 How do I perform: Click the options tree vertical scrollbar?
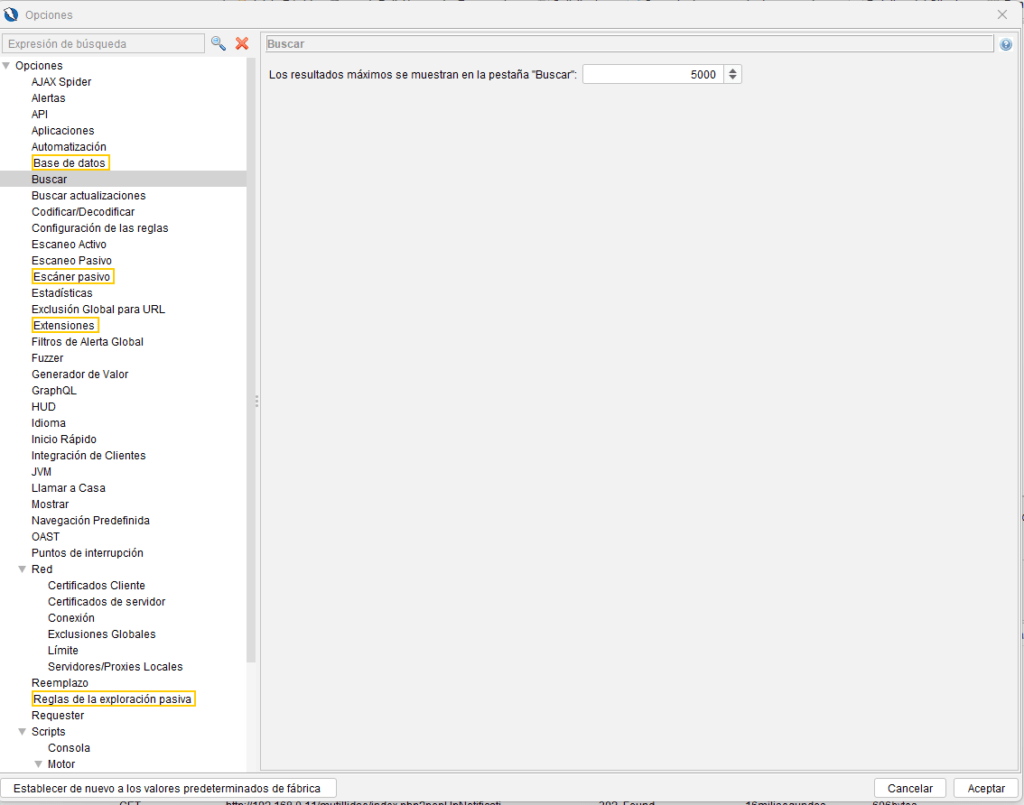(x=251, y=360)
